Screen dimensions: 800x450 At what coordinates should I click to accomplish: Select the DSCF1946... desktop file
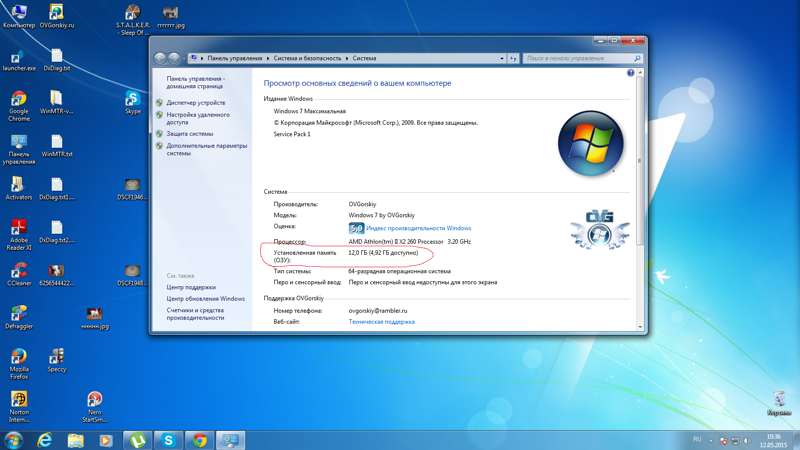click(132, 188)
